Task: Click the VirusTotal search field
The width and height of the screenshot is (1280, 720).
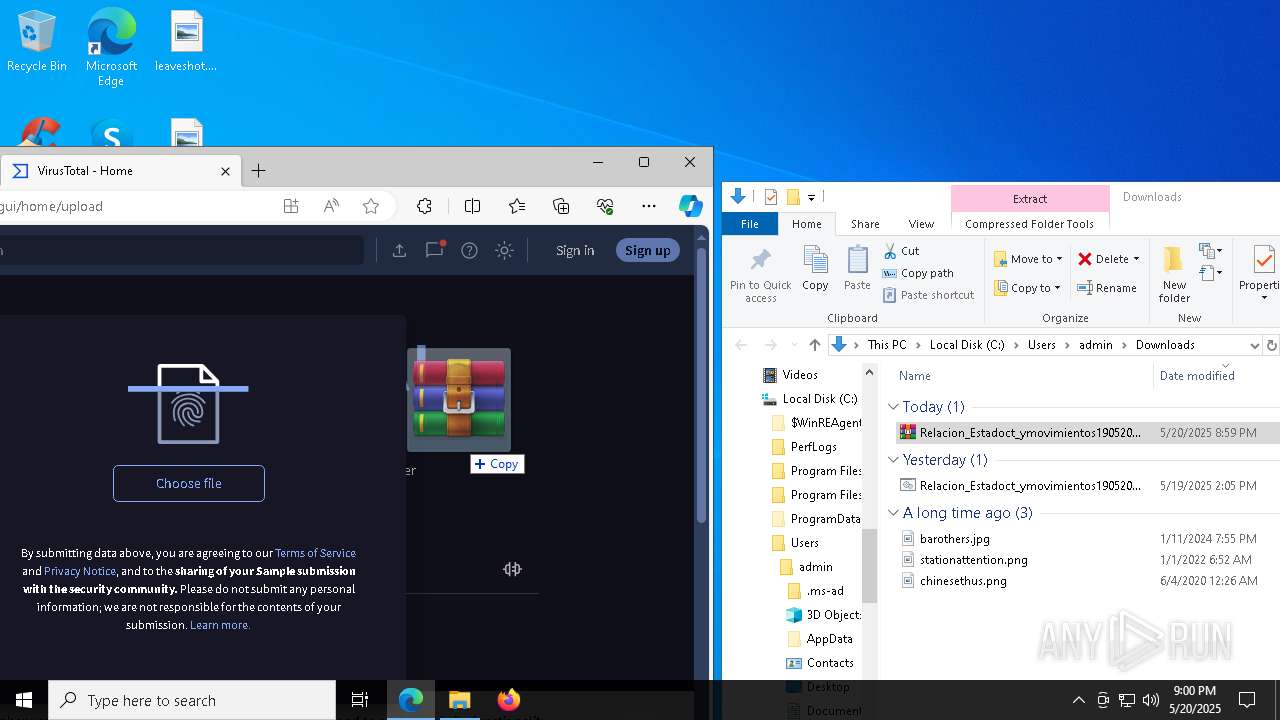Action: coord(180,250)
